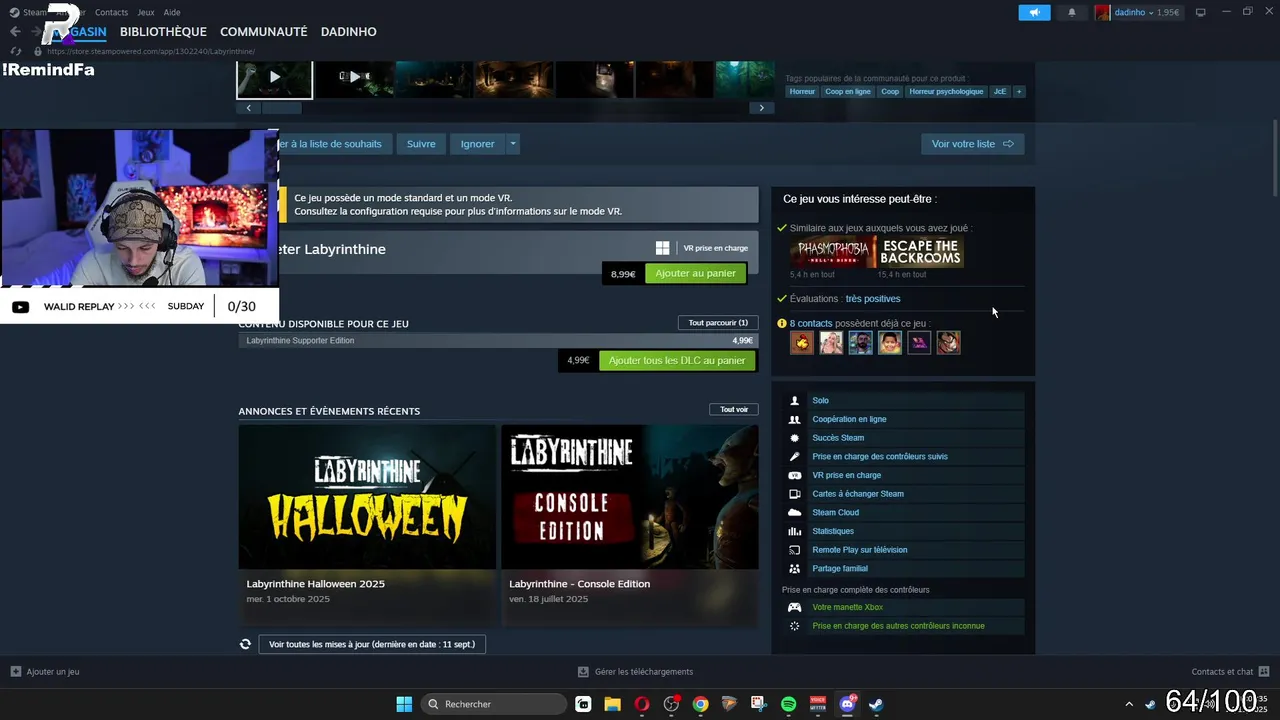Open Spotify from taskbar
This screenshot has width=1280, height=720.
tap(788, 704)
